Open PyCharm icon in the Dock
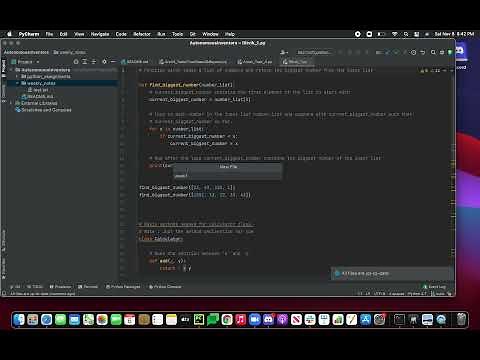Screen dimensions: 480x360 coord(199,320)
